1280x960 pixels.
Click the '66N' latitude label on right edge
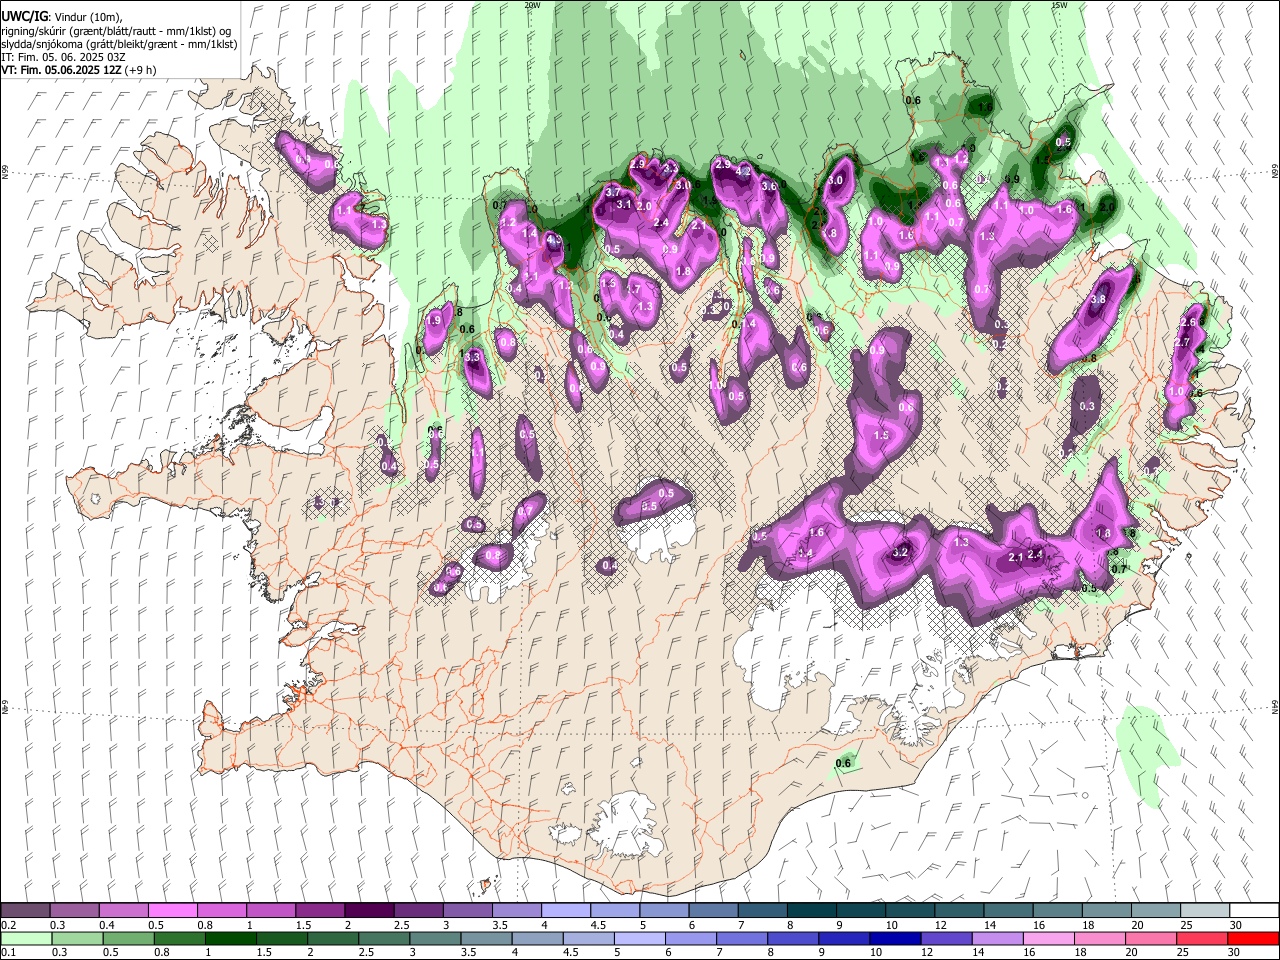[1275, 171]
